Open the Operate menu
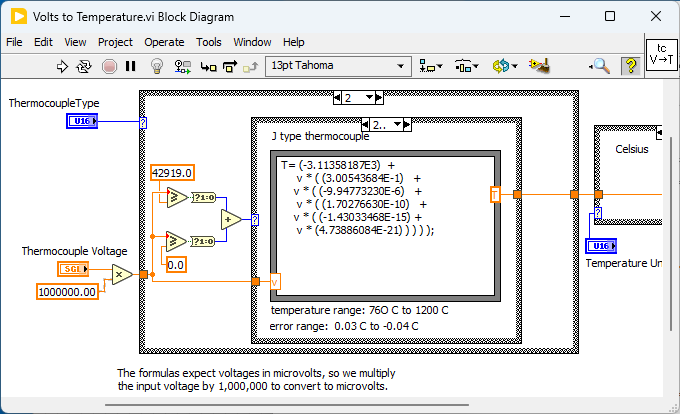This screenshot has height=414, width=680. 164,42
